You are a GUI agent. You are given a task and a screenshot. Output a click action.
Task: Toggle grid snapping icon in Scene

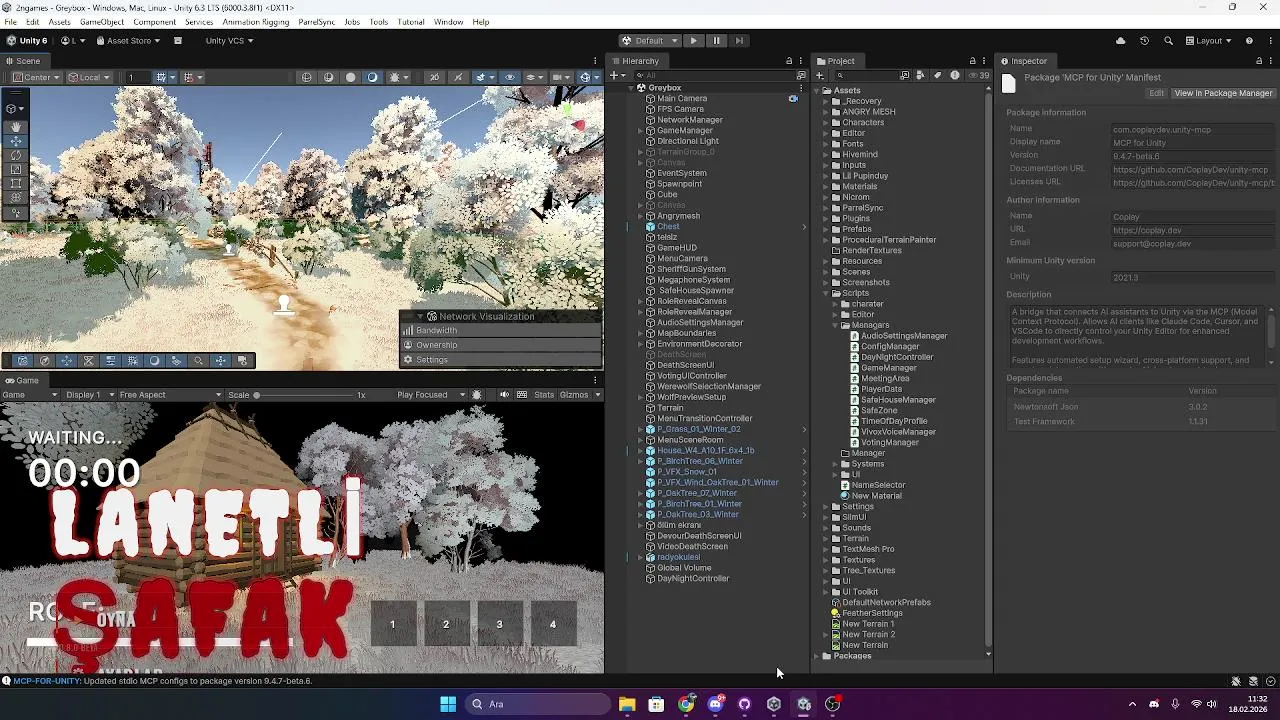(160, 77)
